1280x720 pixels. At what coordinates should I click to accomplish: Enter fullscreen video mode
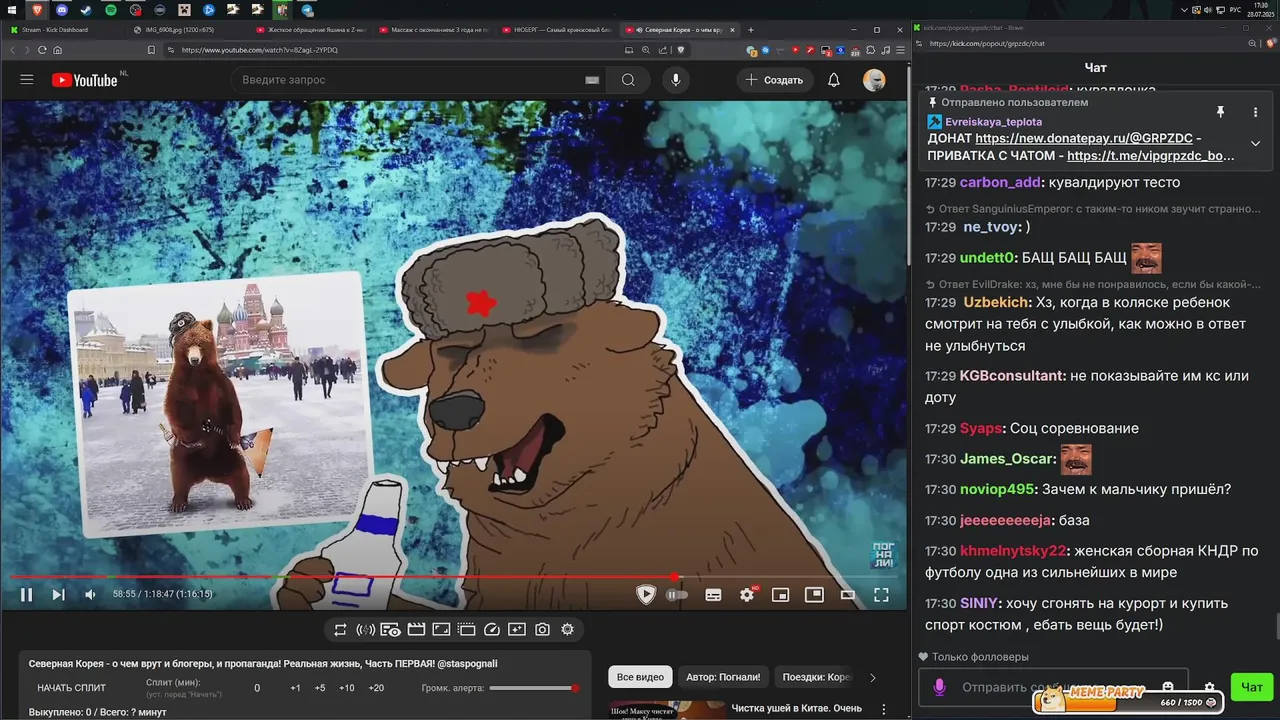tap(881, 594)
